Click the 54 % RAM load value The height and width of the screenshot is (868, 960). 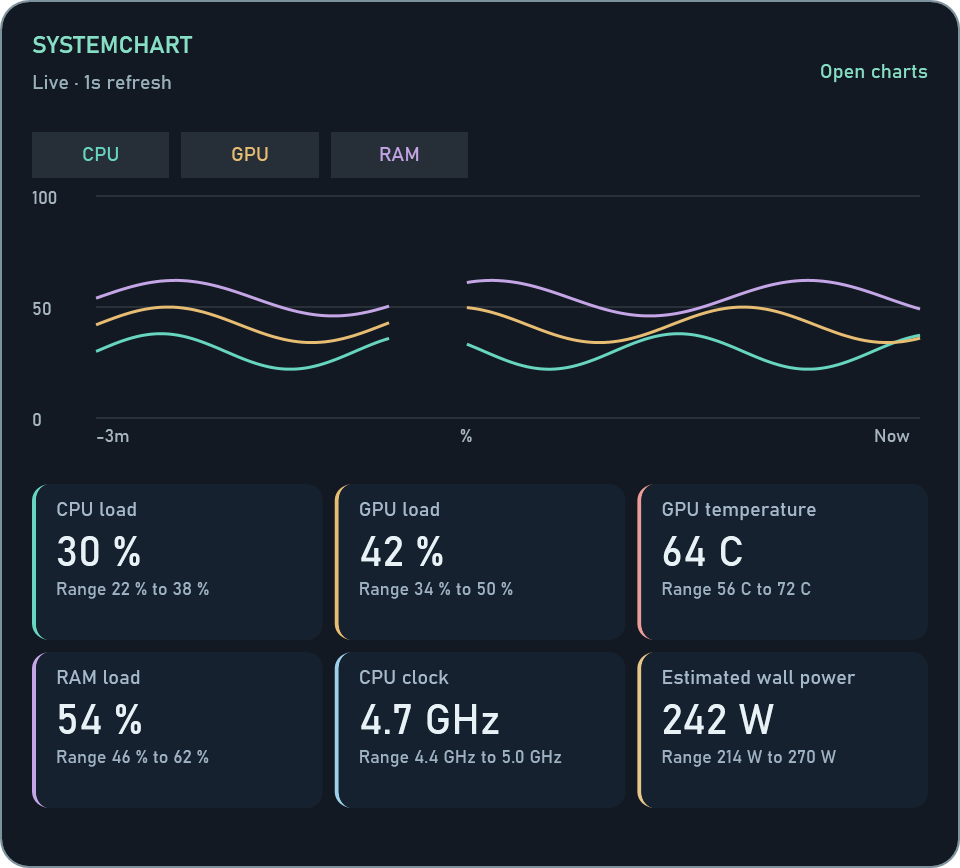(99, 719)
